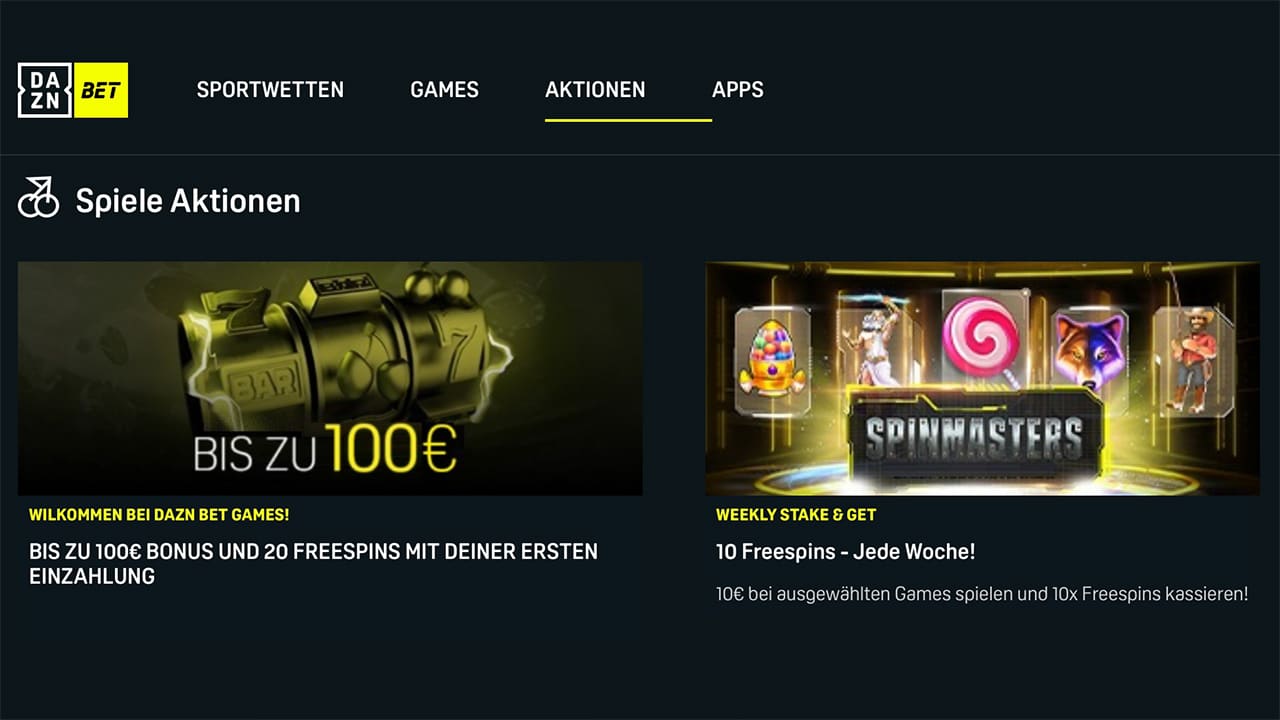Click the Spinmasters logo plate
The width and height of the screenshot is (1280, 720).
click(x=974, y=438)
